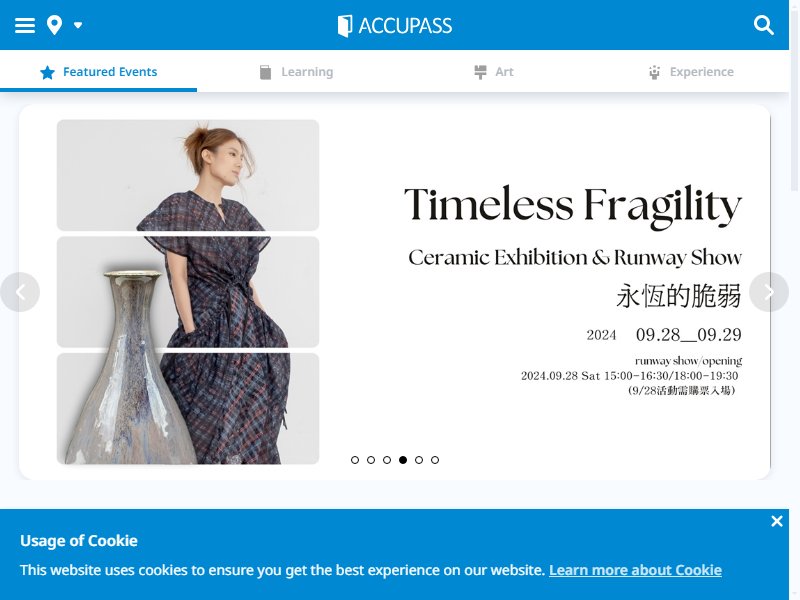
Task: Click the paint roller Art icon
Action: (x=480, y=72)
